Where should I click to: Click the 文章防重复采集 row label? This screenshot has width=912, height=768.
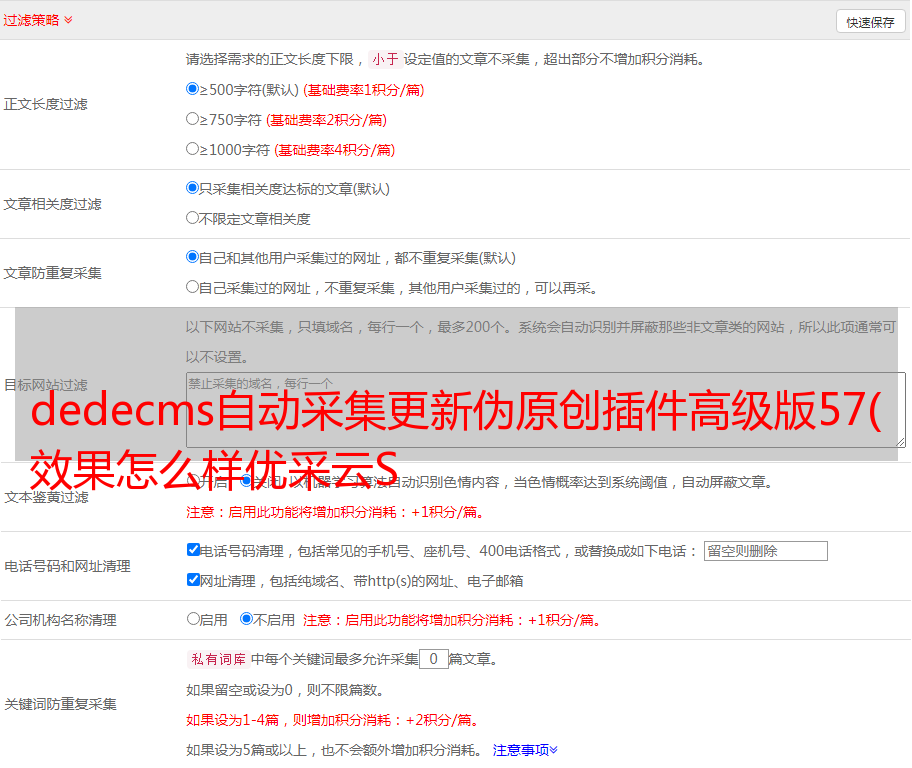point(52,273)
